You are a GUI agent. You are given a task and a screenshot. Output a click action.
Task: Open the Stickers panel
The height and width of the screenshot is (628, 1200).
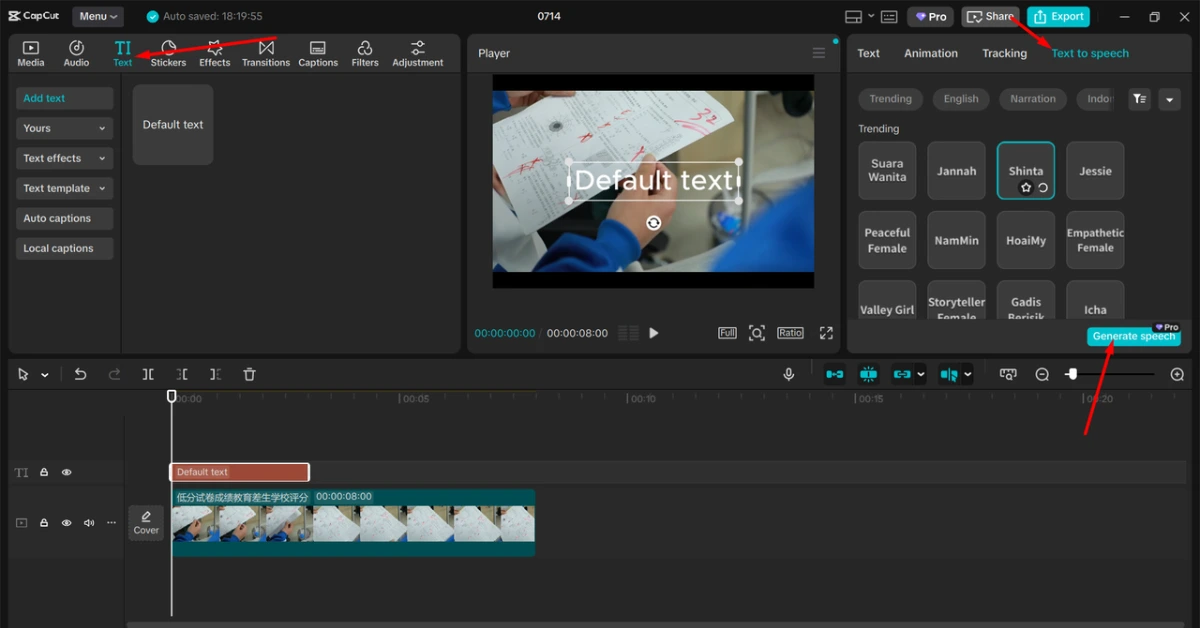pos(168,53)
